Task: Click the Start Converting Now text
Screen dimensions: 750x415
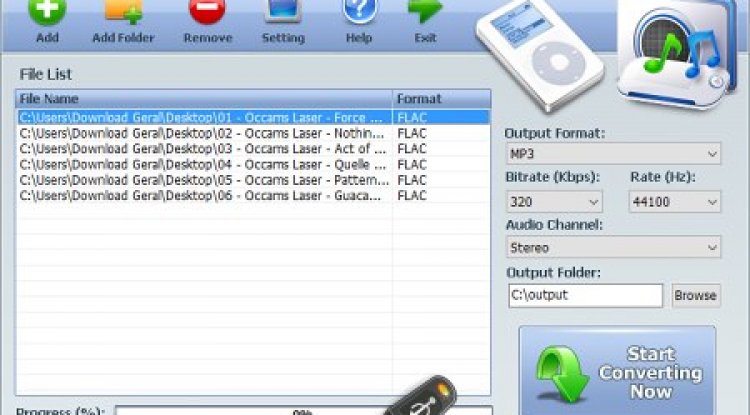Action: click(651, 372)
